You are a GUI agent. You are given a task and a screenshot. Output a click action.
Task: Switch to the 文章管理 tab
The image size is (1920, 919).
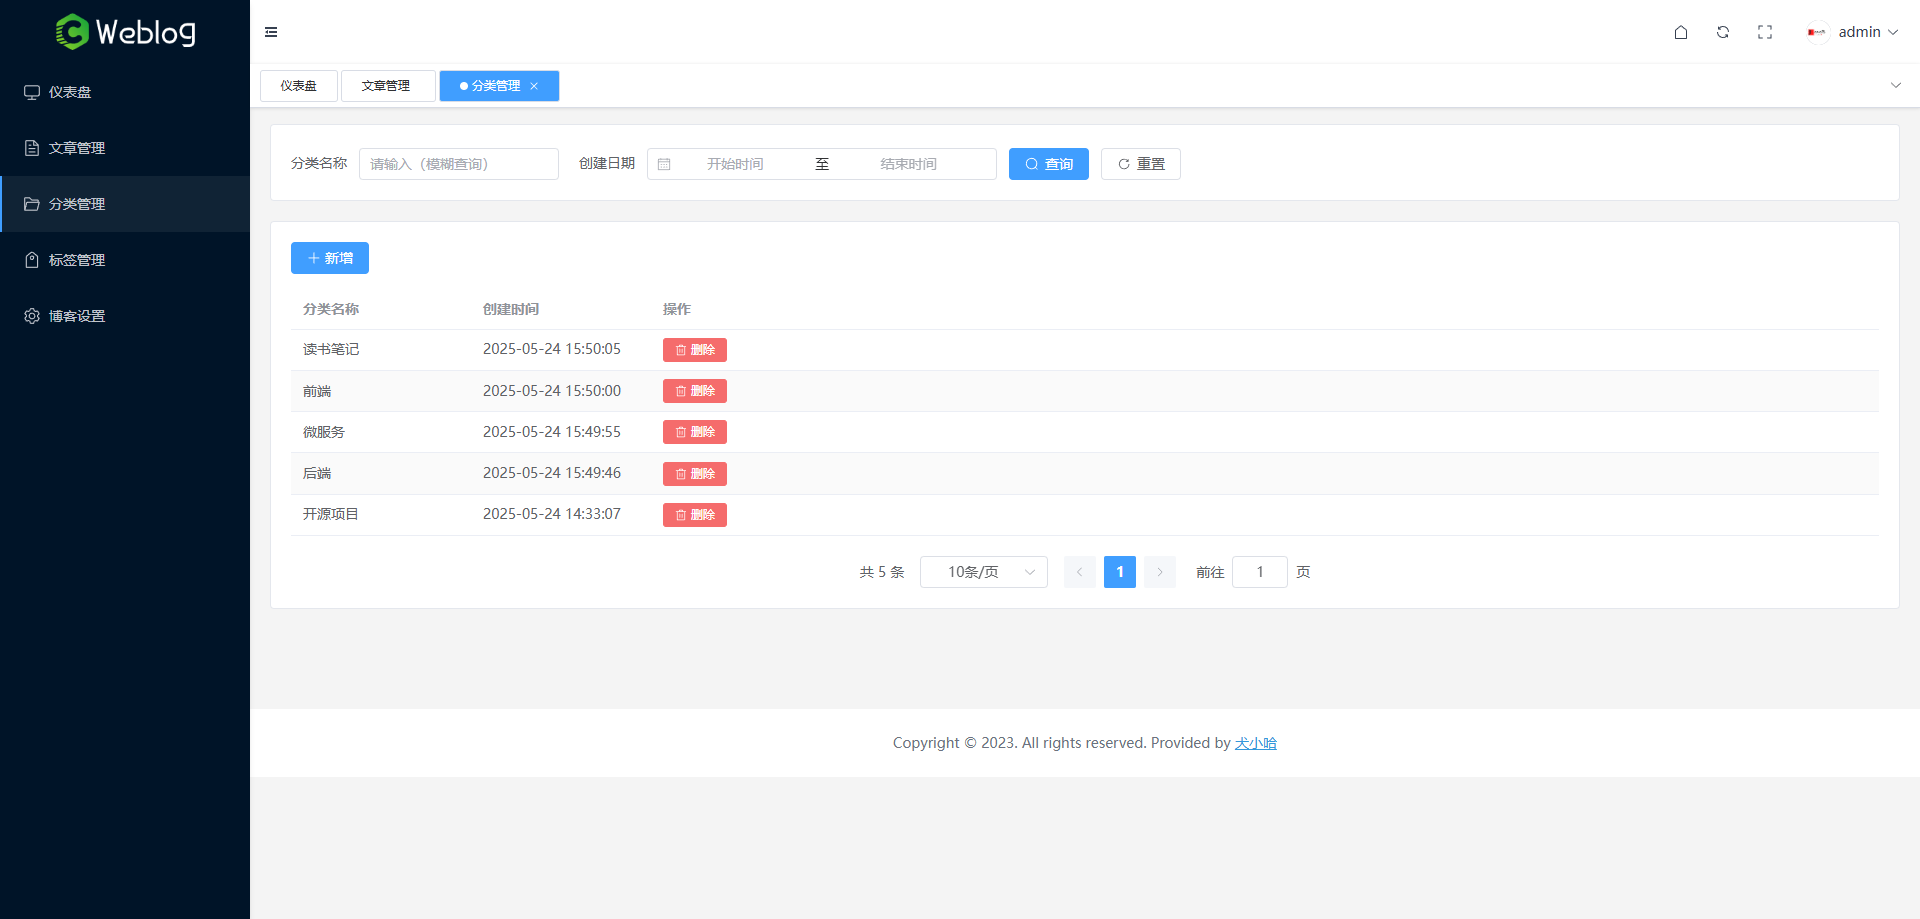[387, 86]
